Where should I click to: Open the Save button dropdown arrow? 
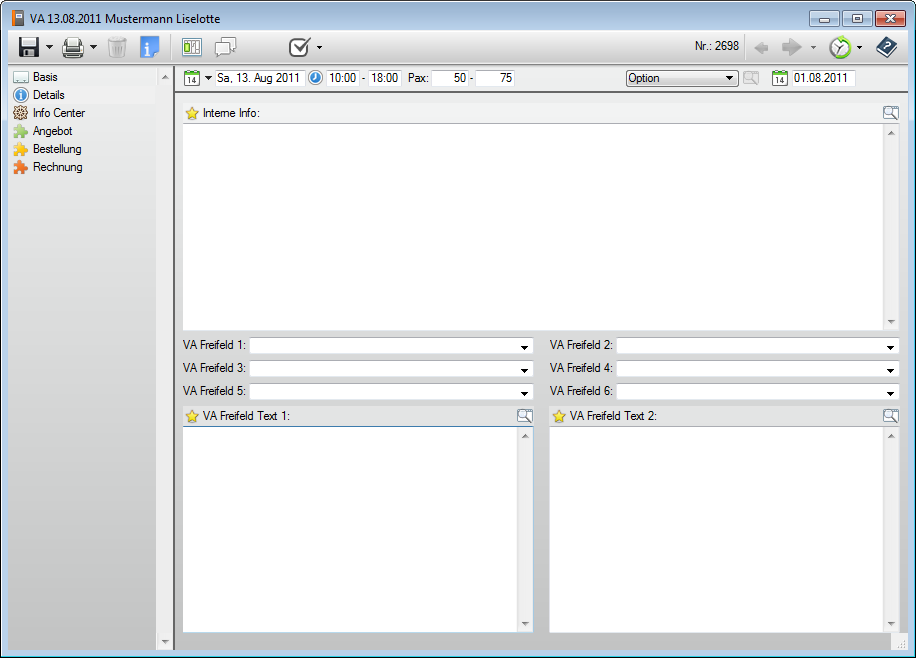click(x=49, y=47)
